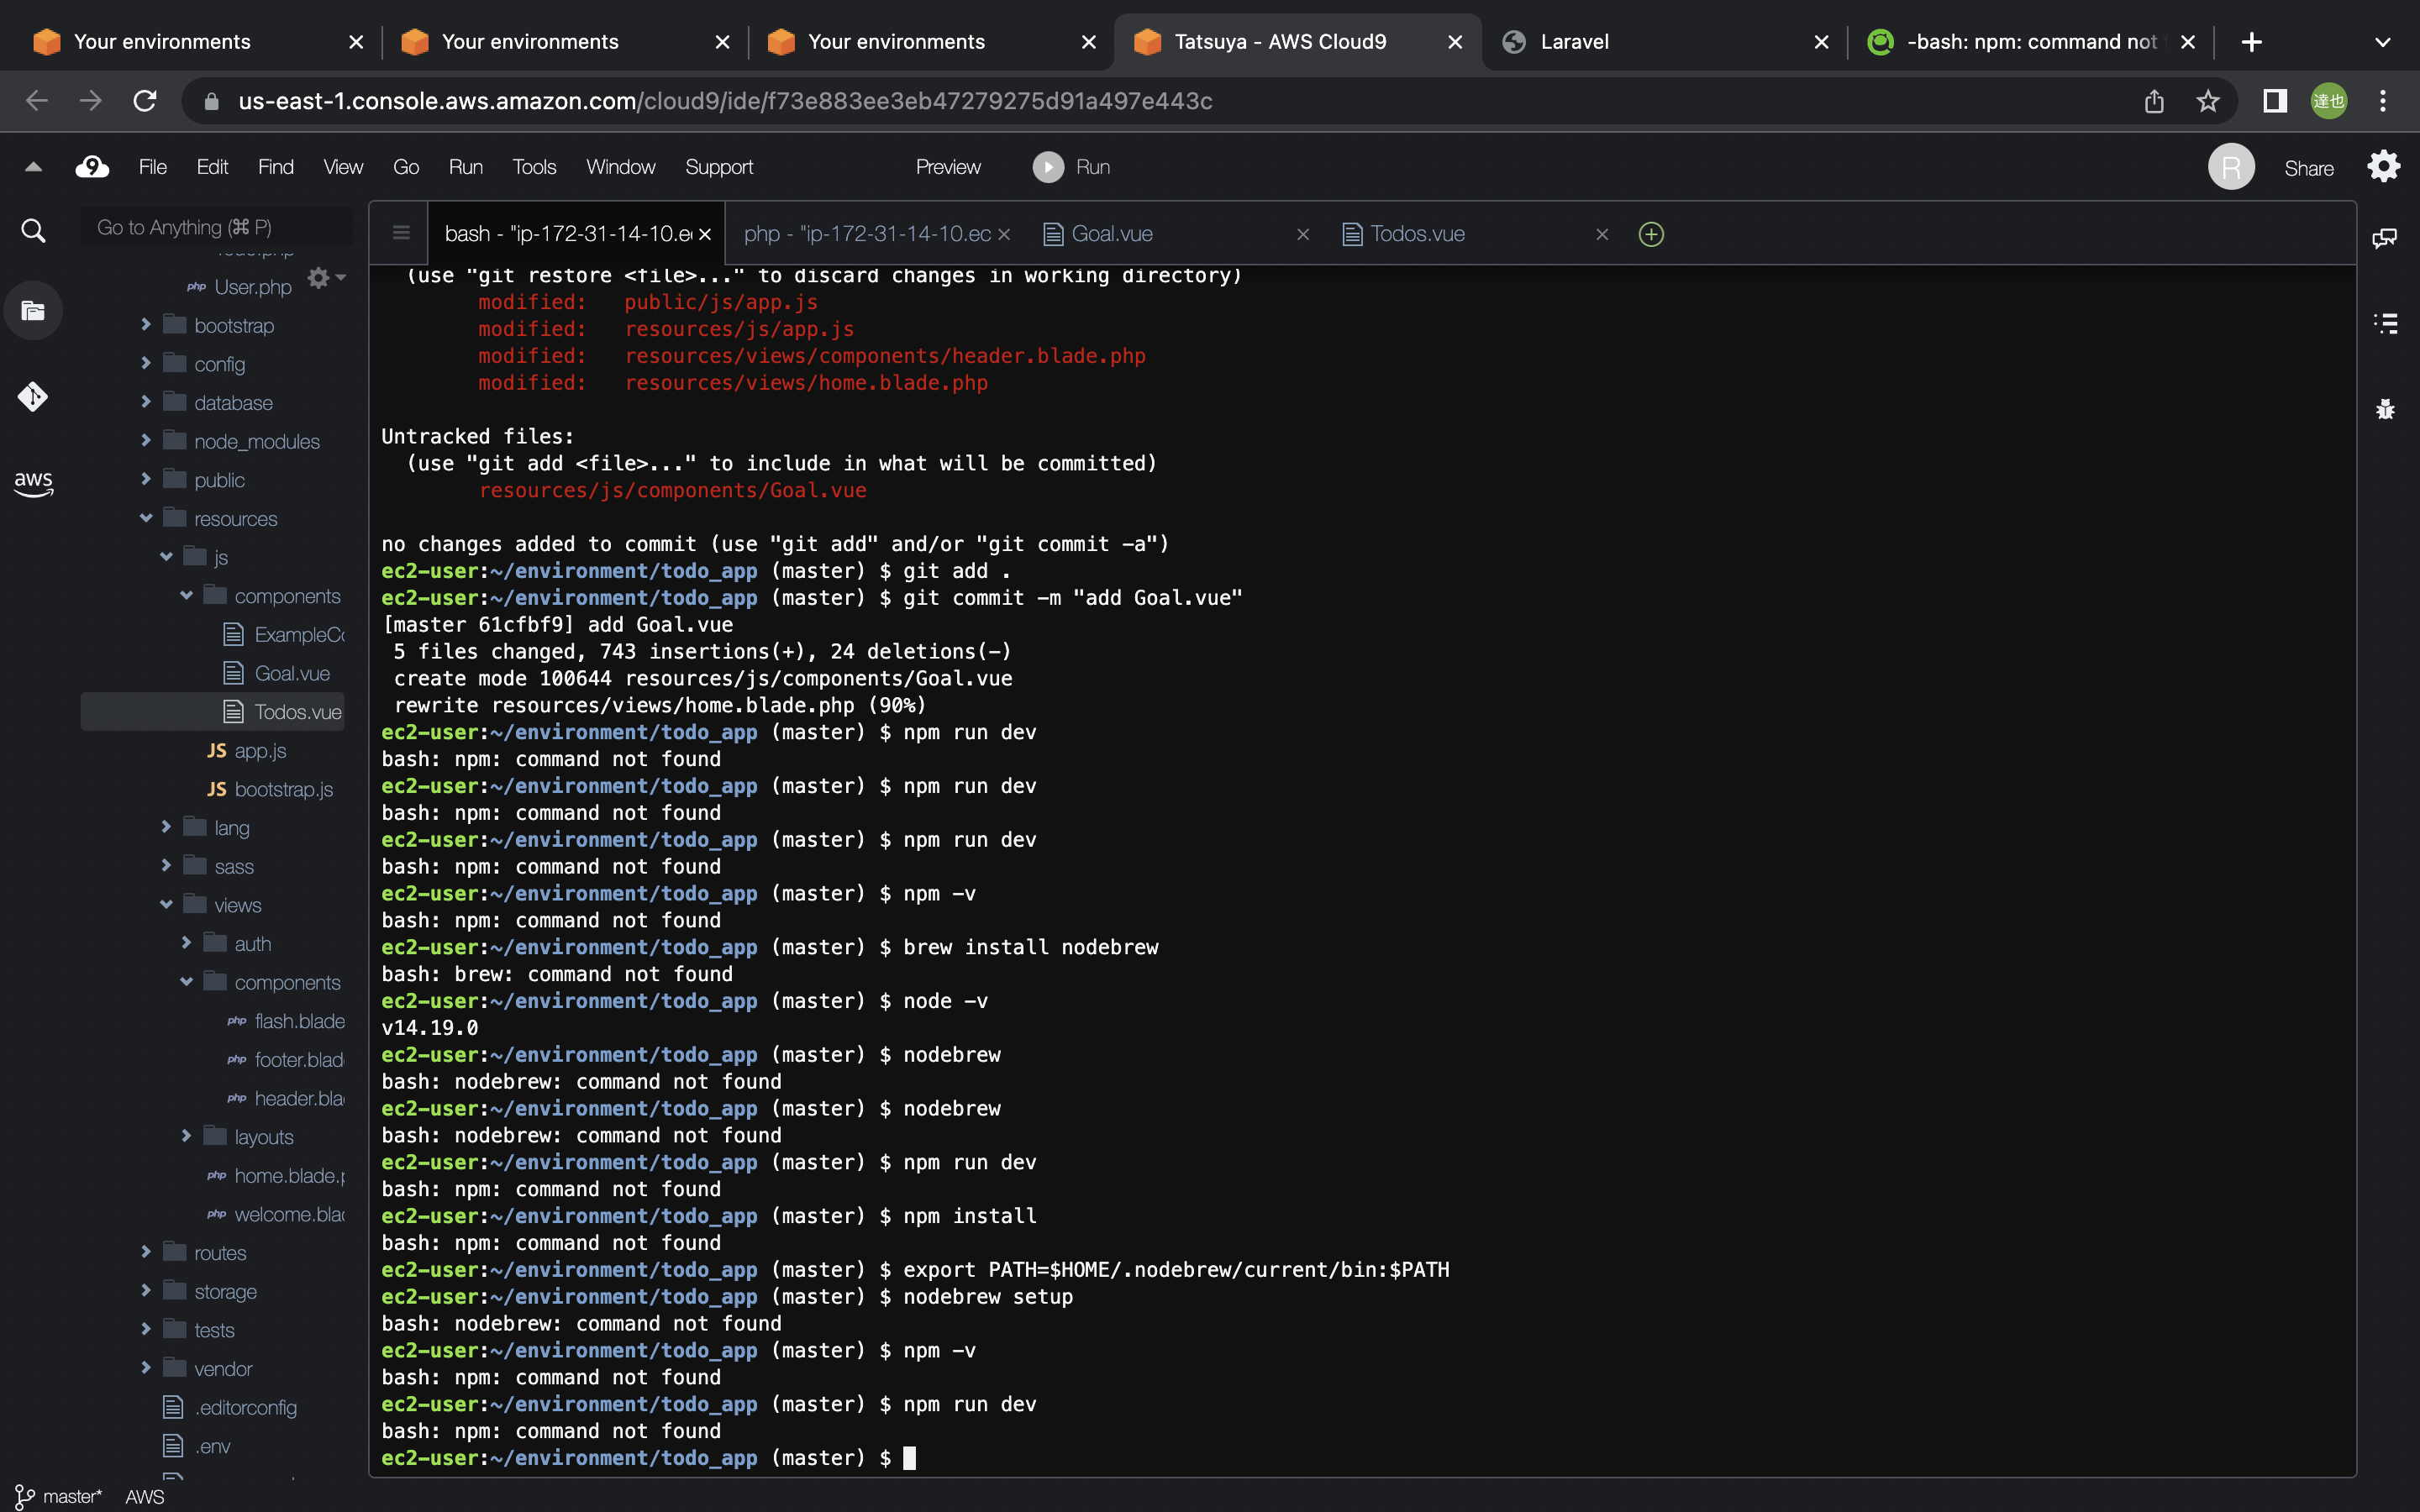Click the site lock icon in address bar
The image size is (2420, 1512).
pos(211,101)
